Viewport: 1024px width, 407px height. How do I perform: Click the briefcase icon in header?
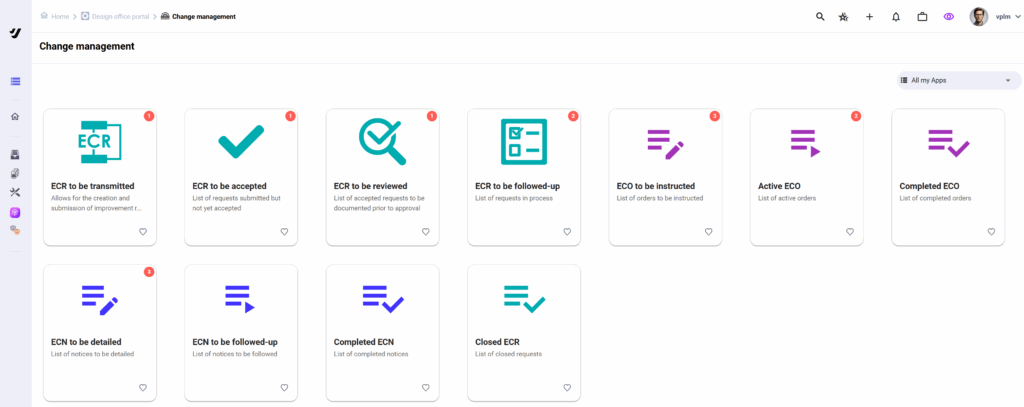(x=922, y=17)
